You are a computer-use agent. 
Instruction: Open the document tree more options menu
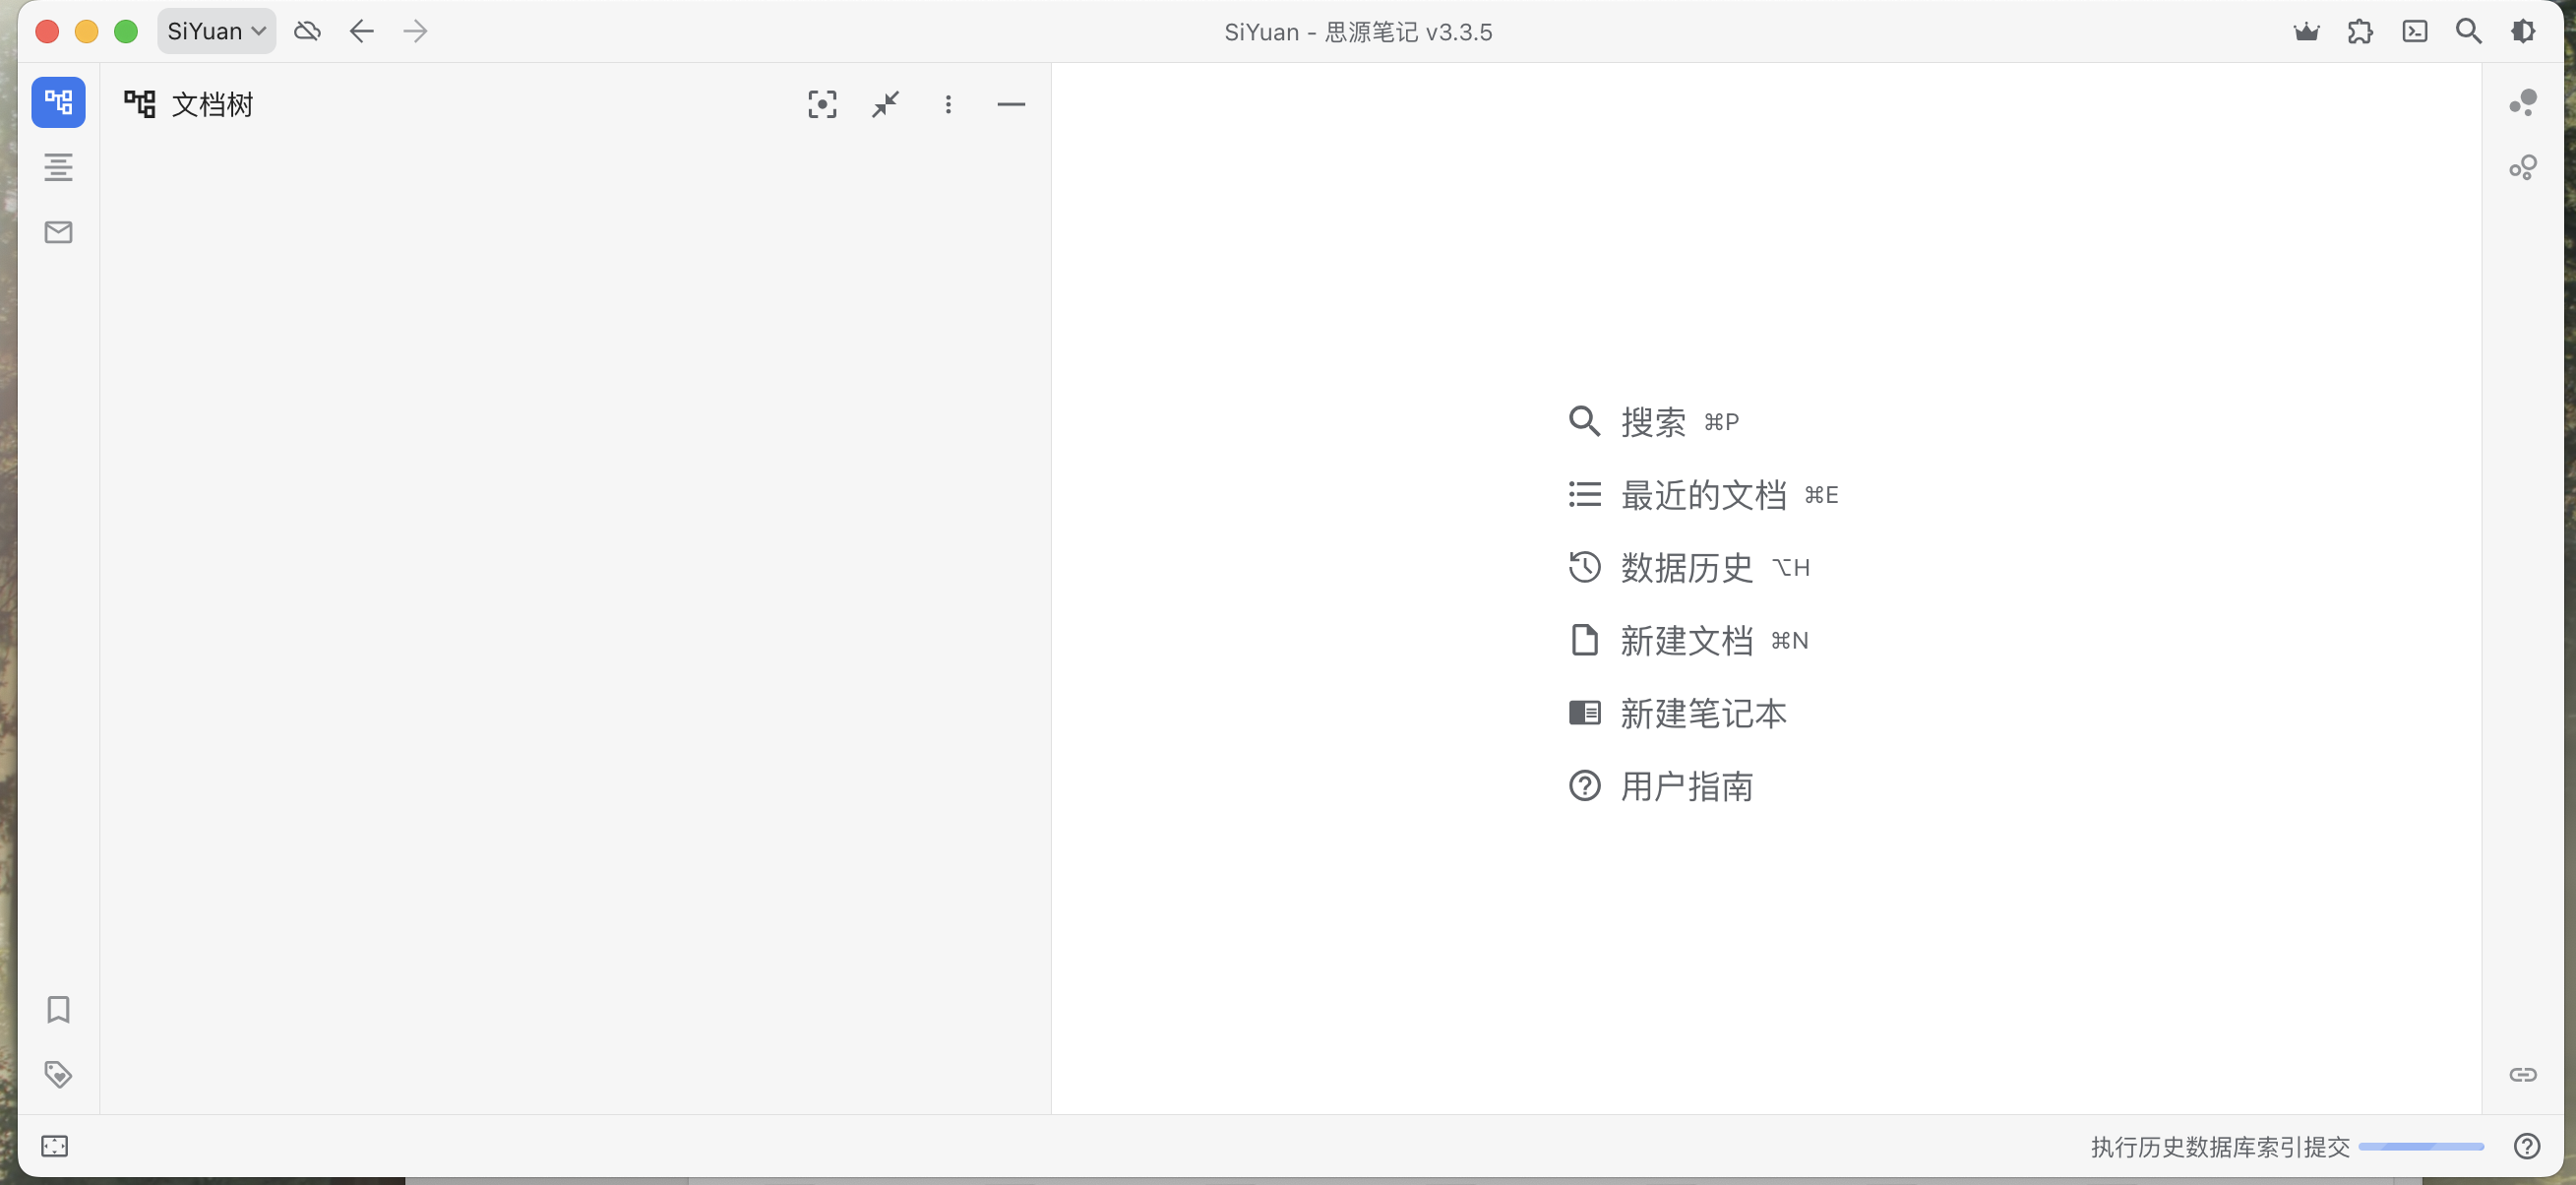(x=948, y=104)
